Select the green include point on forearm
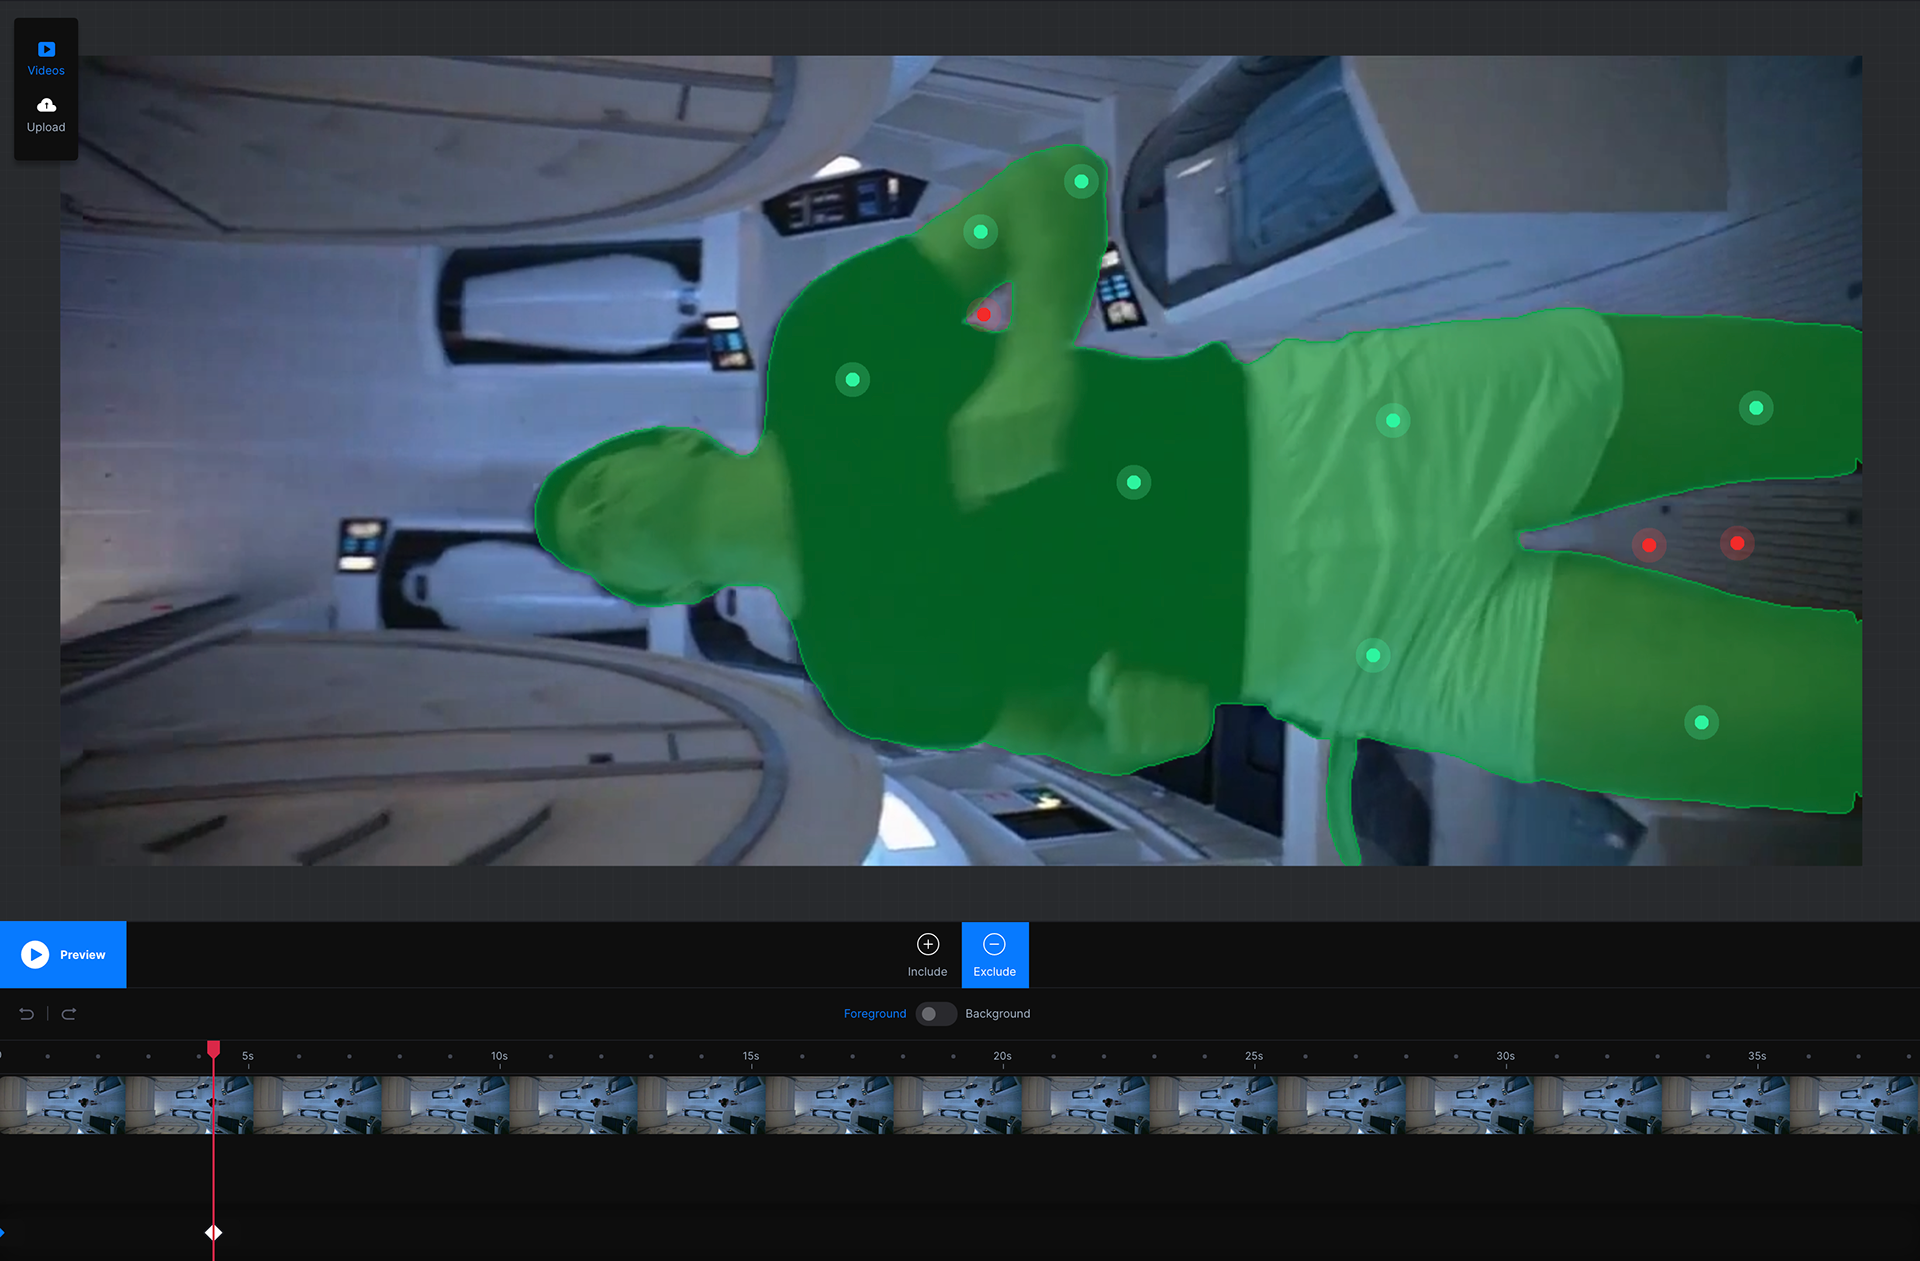Viewport: 1920px width, 1261px height. pyautogui.click(x=981, y=232)
